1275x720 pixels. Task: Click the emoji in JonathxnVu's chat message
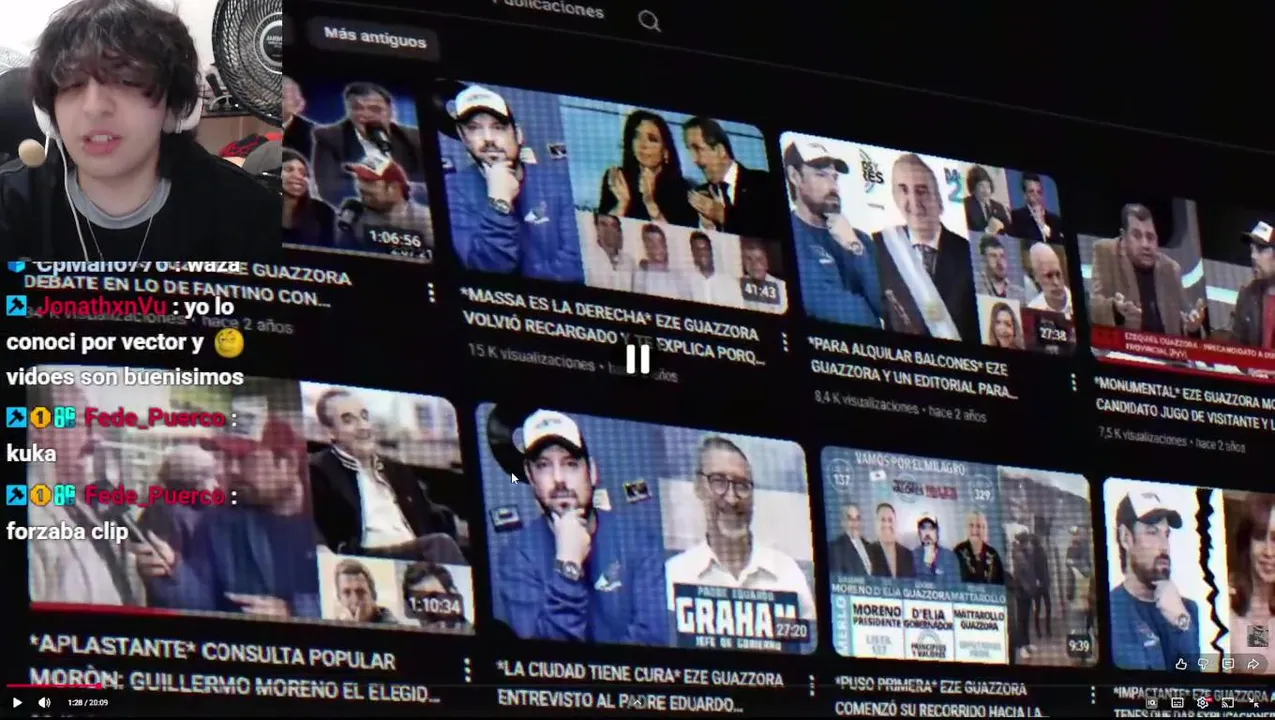point(229,343)
